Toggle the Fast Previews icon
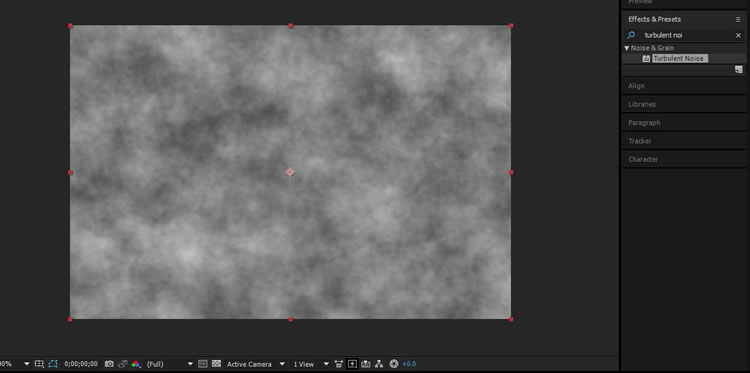This screenshot has height=373, width=750. [352, 364]
